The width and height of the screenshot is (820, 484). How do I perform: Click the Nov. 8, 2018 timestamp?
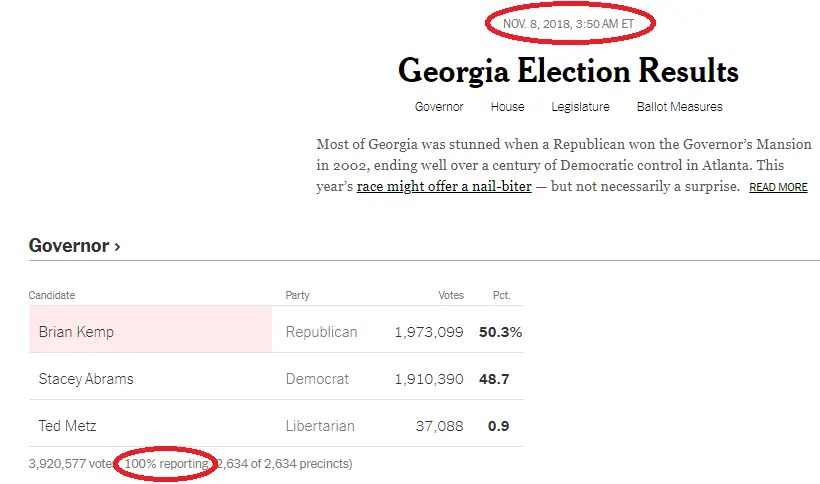click(x=566, y=23)
